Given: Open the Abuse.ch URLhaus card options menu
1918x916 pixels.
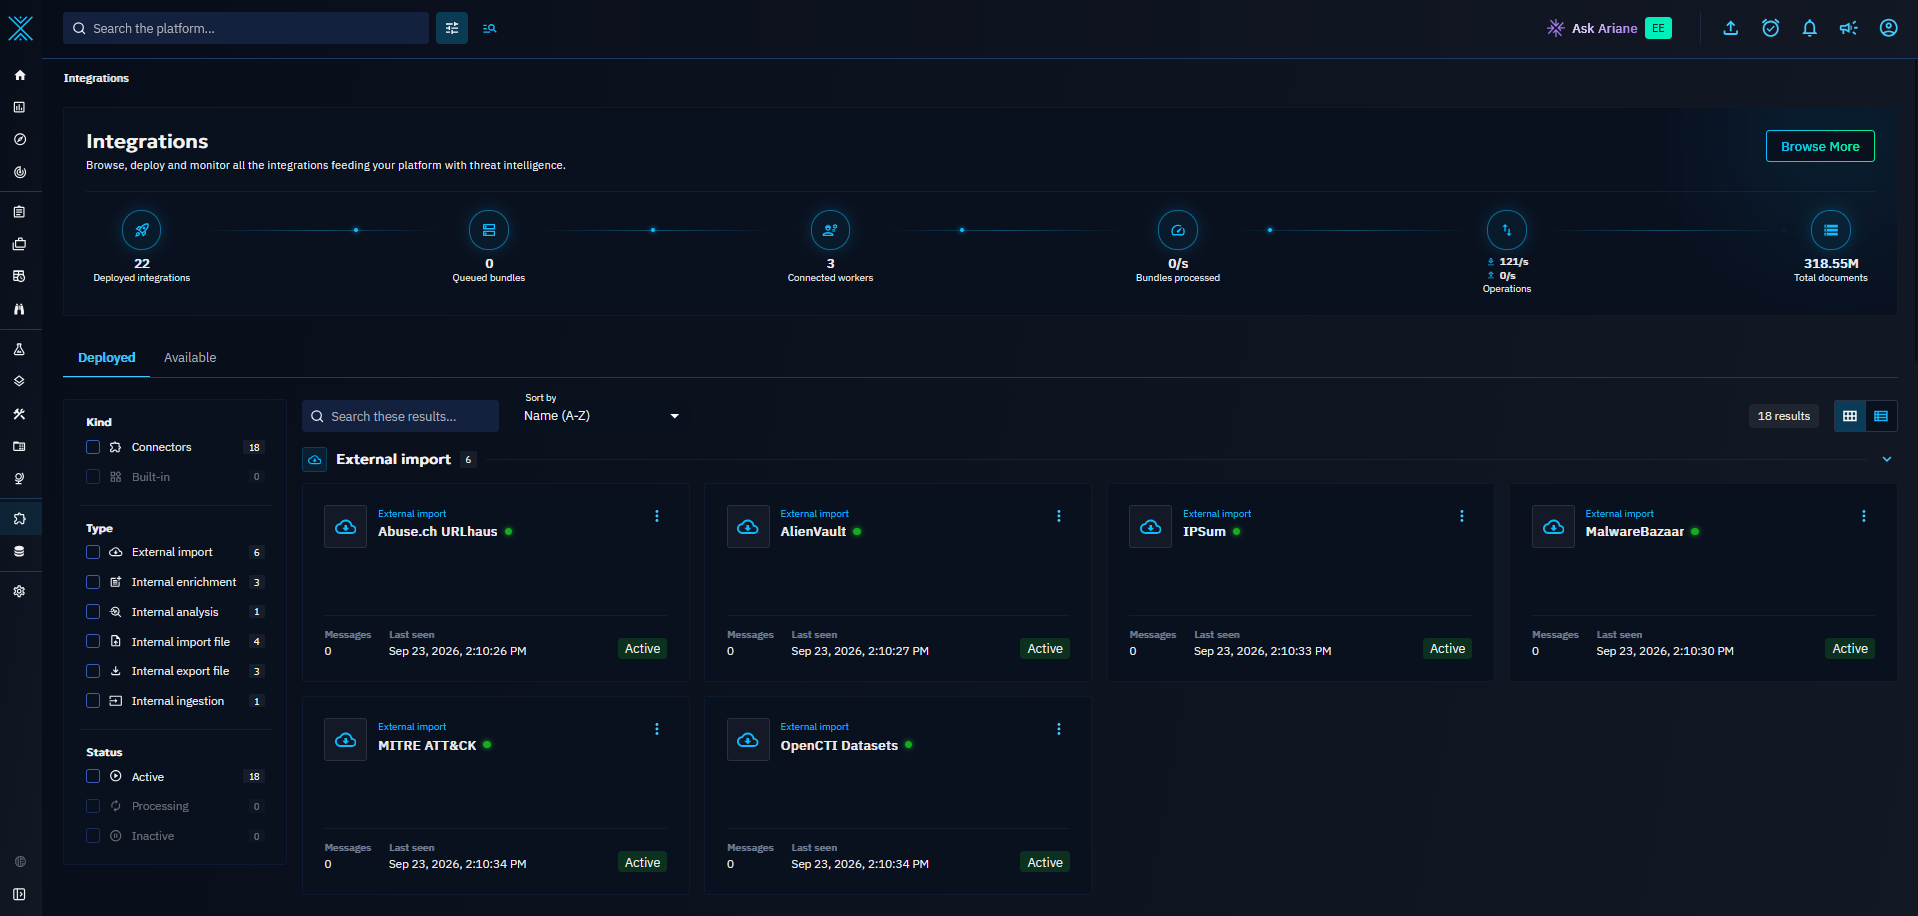Looking at the screenshot, I should click(657, 516).
